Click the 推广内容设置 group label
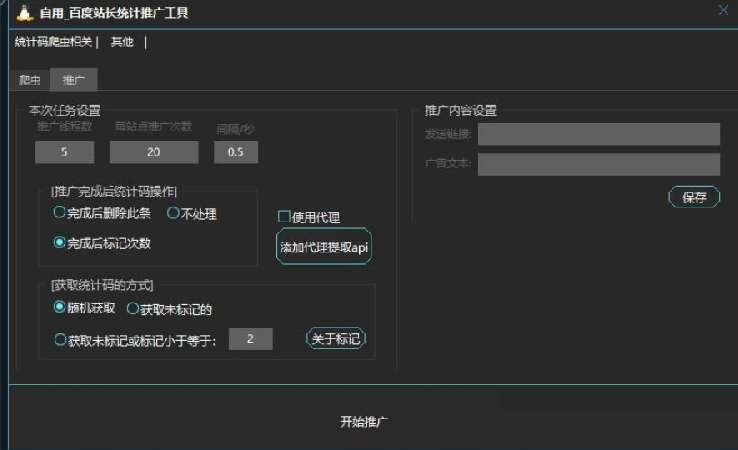738x450 pixels. point(461,111)
